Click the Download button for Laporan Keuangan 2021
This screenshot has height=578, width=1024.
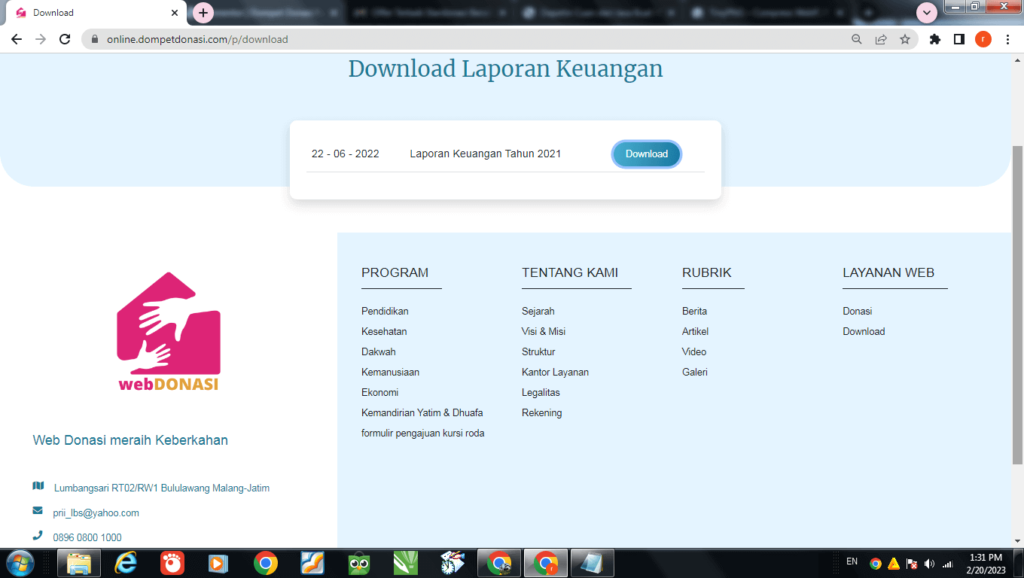pos(646,154)
